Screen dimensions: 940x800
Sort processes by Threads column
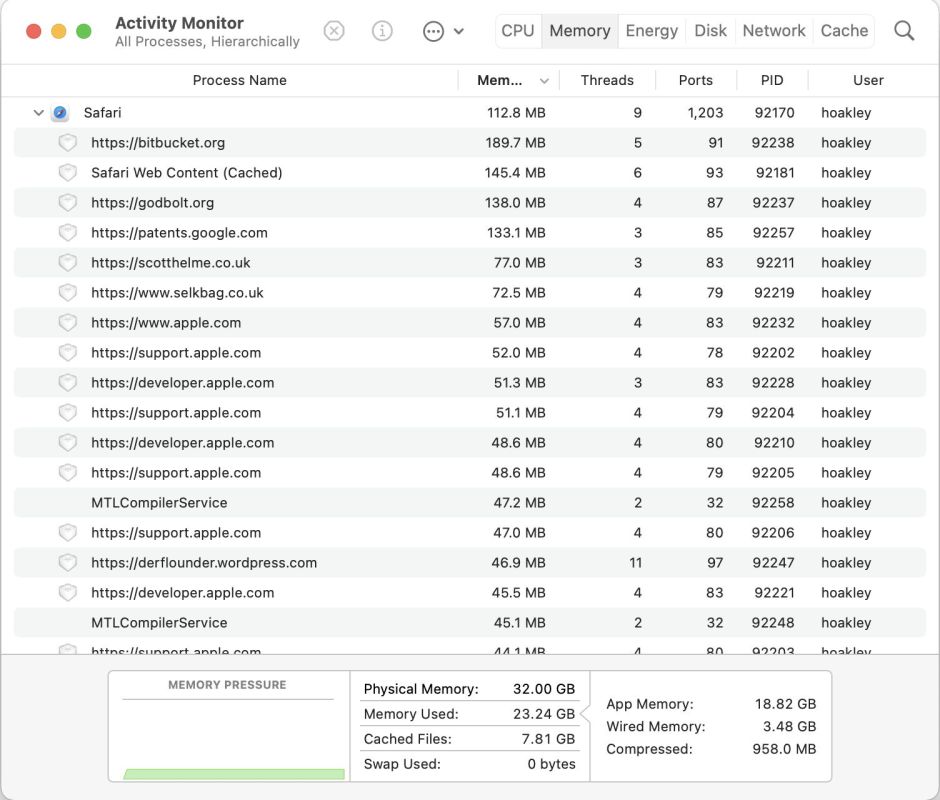coord(607,81)
